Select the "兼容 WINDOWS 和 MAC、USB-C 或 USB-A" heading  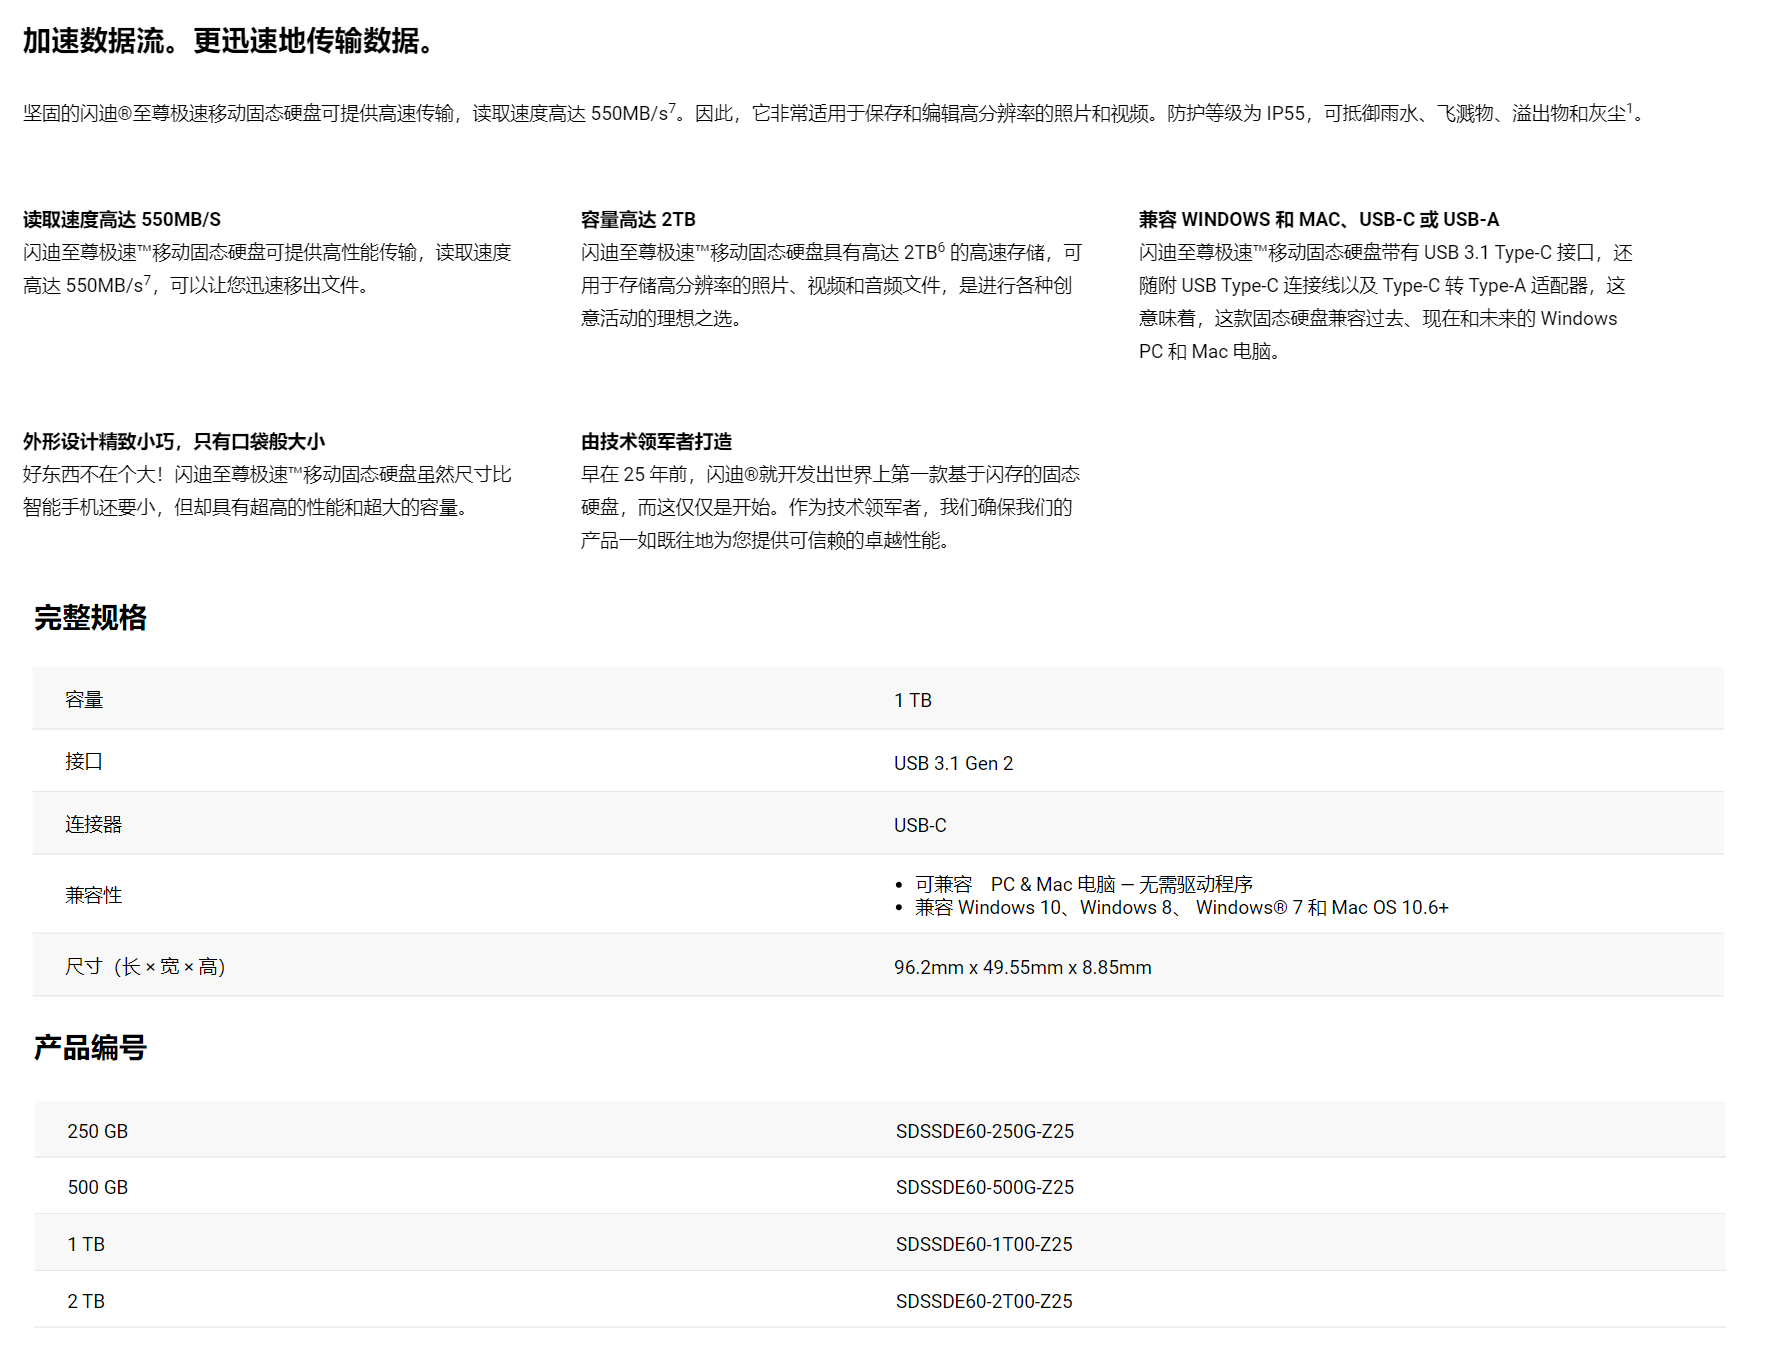[1319, 219]
